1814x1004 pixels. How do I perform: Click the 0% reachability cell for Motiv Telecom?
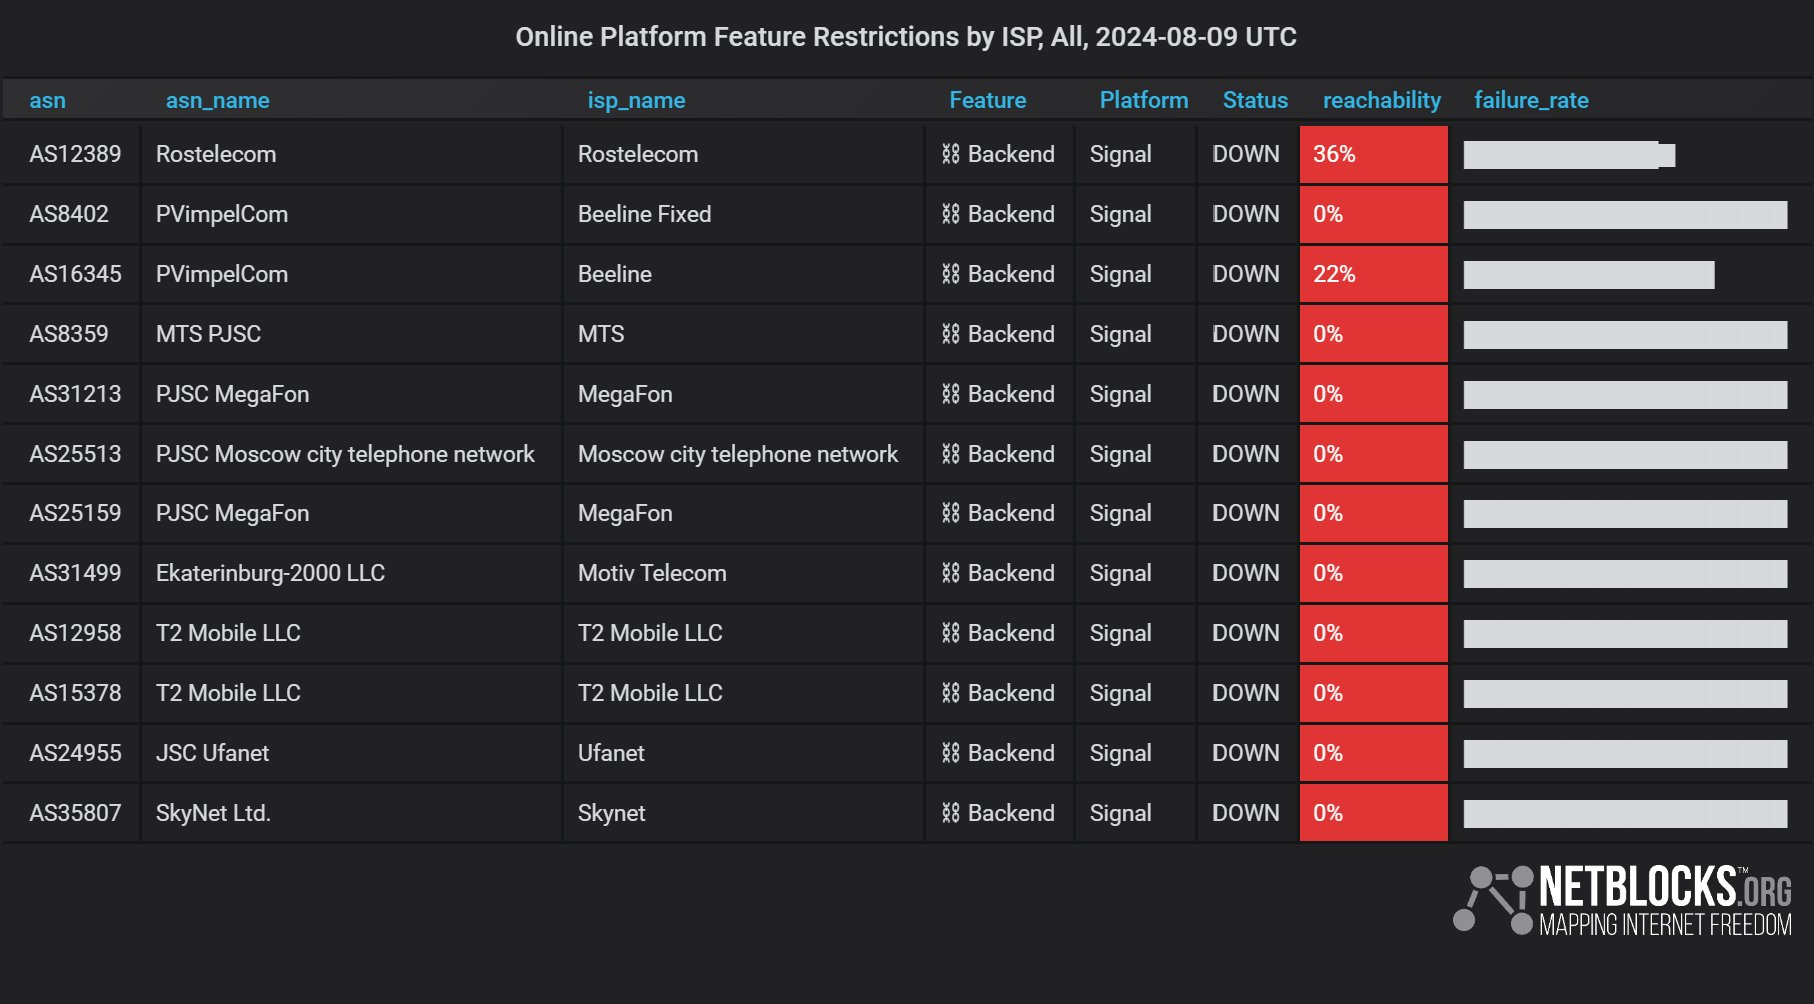(x=1373, y=573)
